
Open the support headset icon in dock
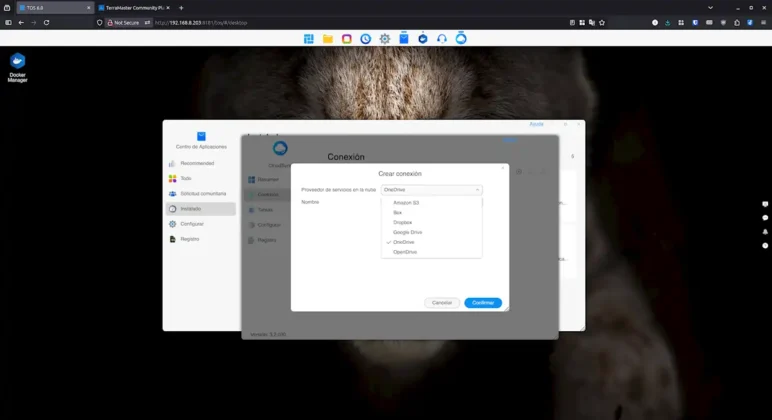tap(442, 39)
